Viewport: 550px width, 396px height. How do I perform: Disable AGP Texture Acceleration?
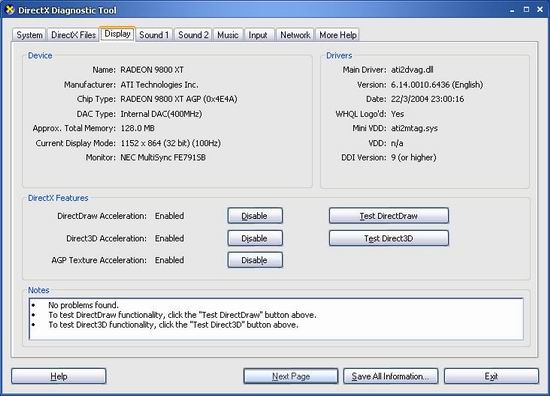(x=255, y=260)
